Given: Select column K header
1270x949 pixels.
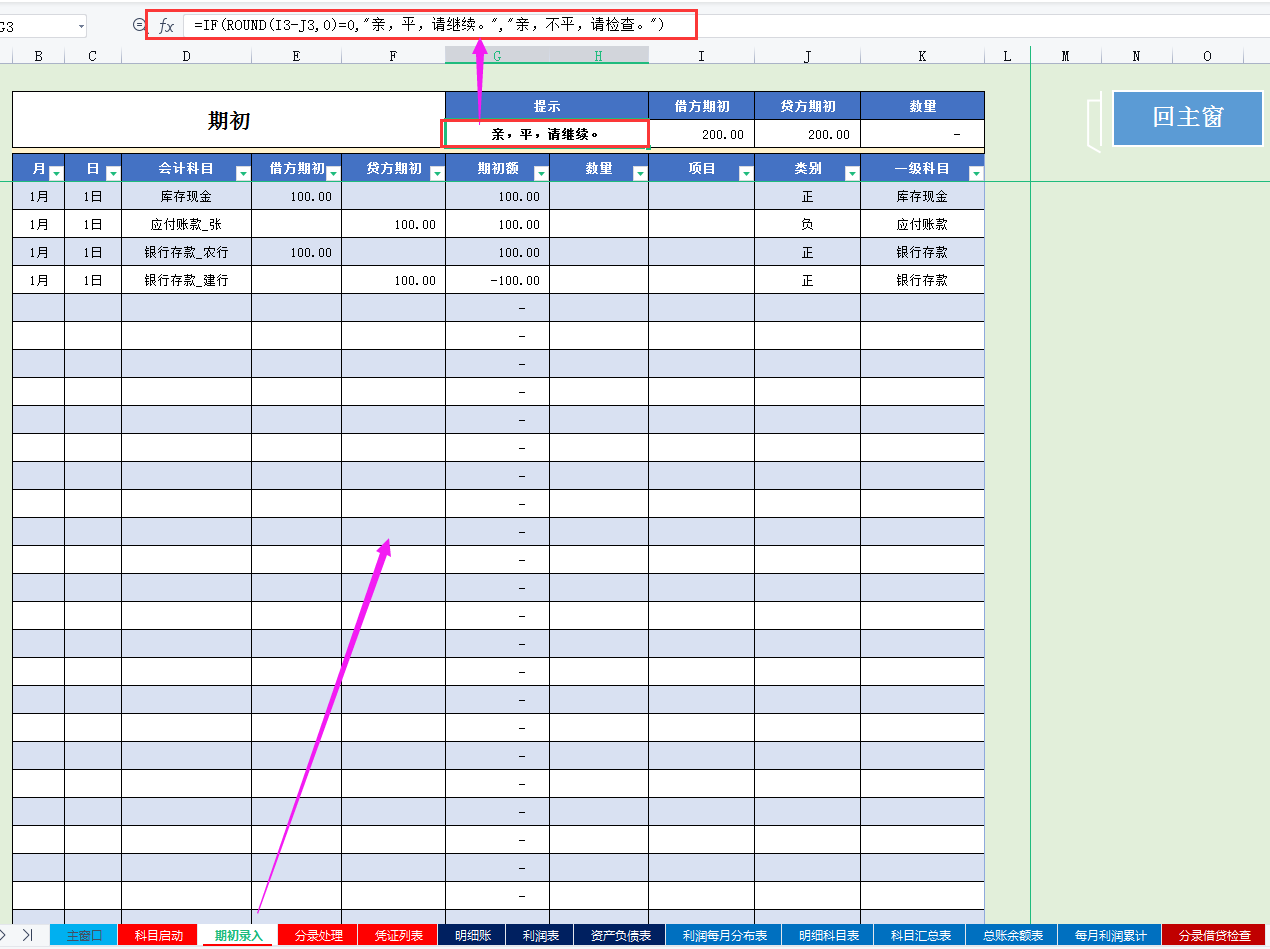Looking at the screenshot, I should click(922, 56).
